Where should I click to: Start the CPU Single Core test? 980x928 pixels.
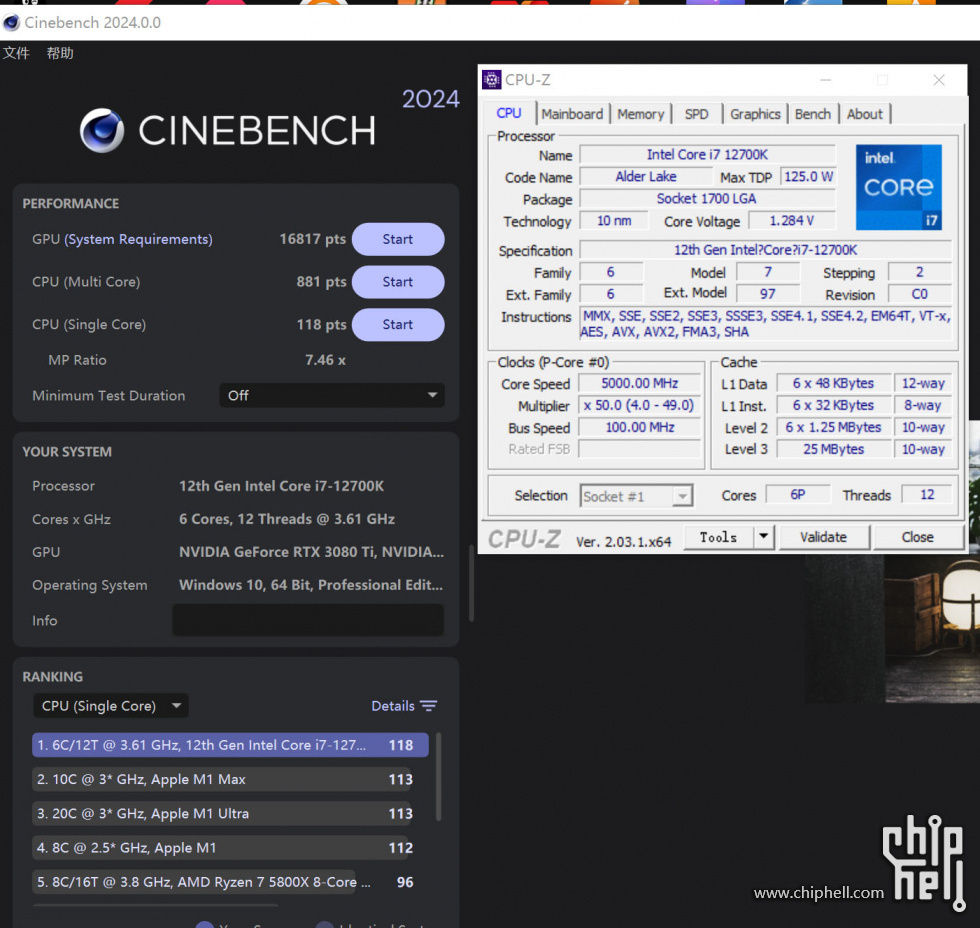click(398, 324)
